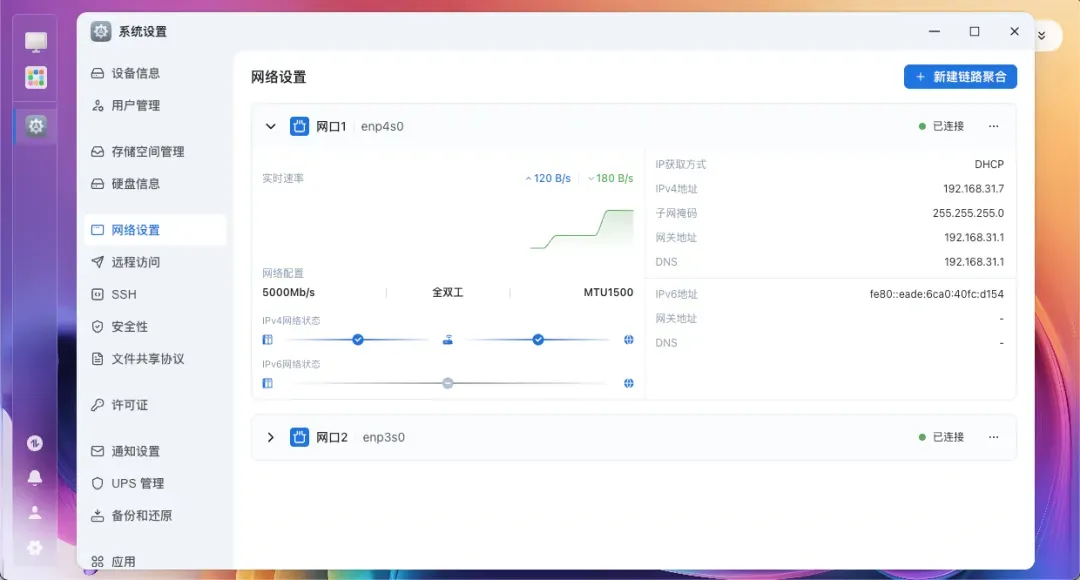Viewport: 1080px width, 580px height.
Task: Select 存储空间管理 in the sidebar
Action: (148, 152)
